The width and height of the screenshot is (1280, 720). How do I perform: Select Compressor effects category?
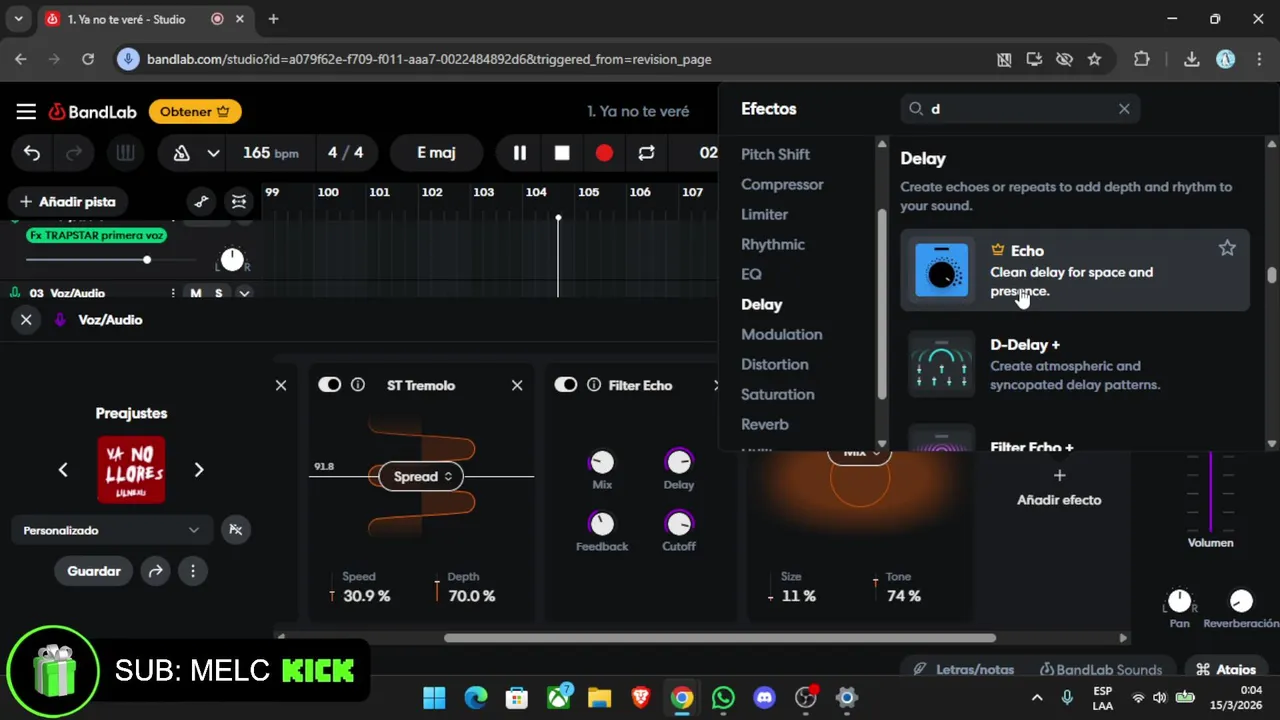(782, 184)
